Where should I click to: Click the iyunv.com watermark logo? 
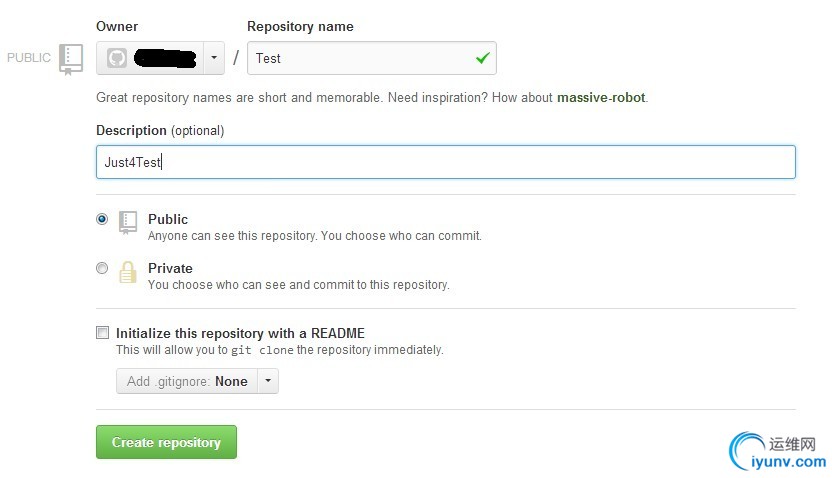click(x=779, y=452)
